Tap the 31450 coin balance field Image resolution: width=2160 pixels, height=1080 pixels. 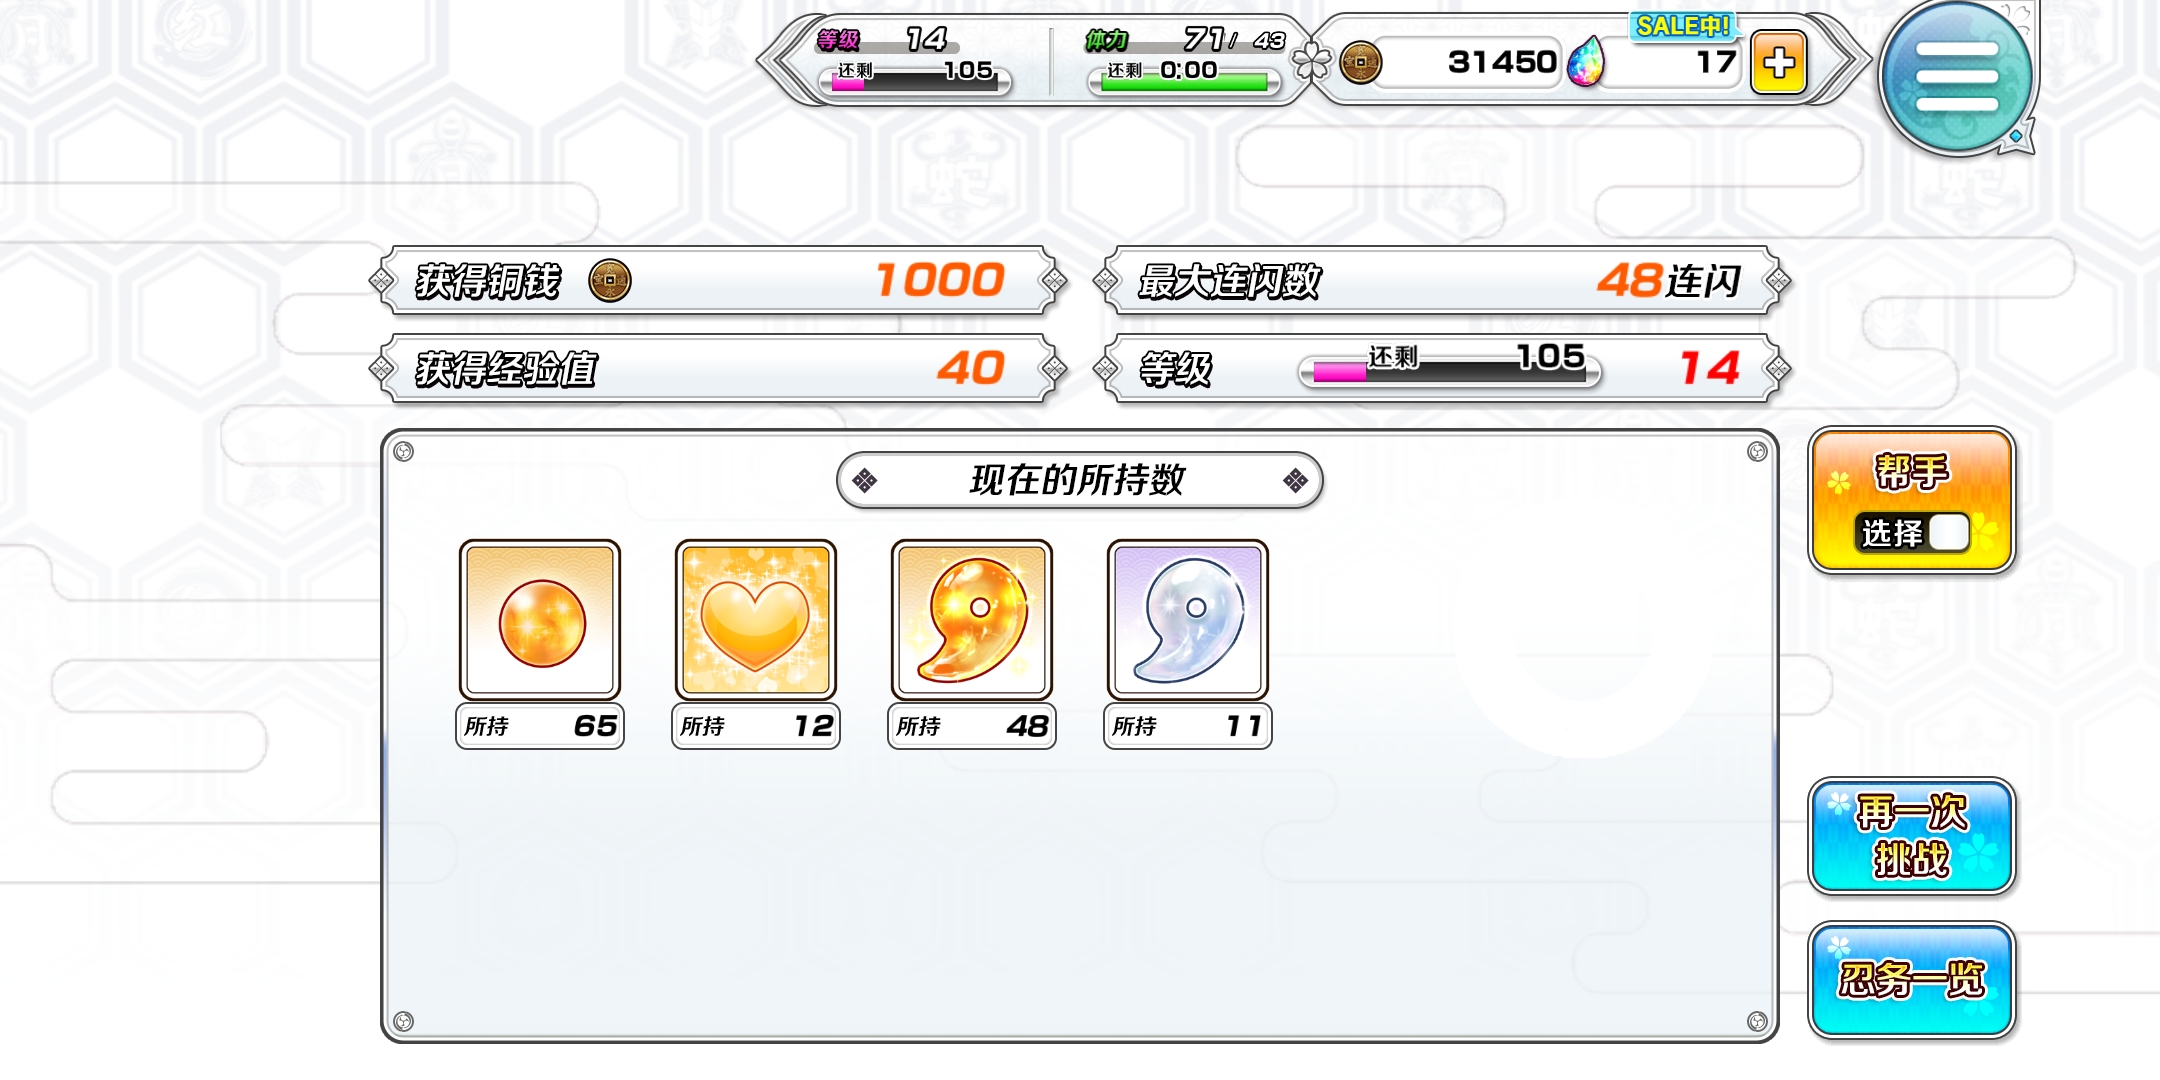pyautogui.click(x=1466, y=62)
